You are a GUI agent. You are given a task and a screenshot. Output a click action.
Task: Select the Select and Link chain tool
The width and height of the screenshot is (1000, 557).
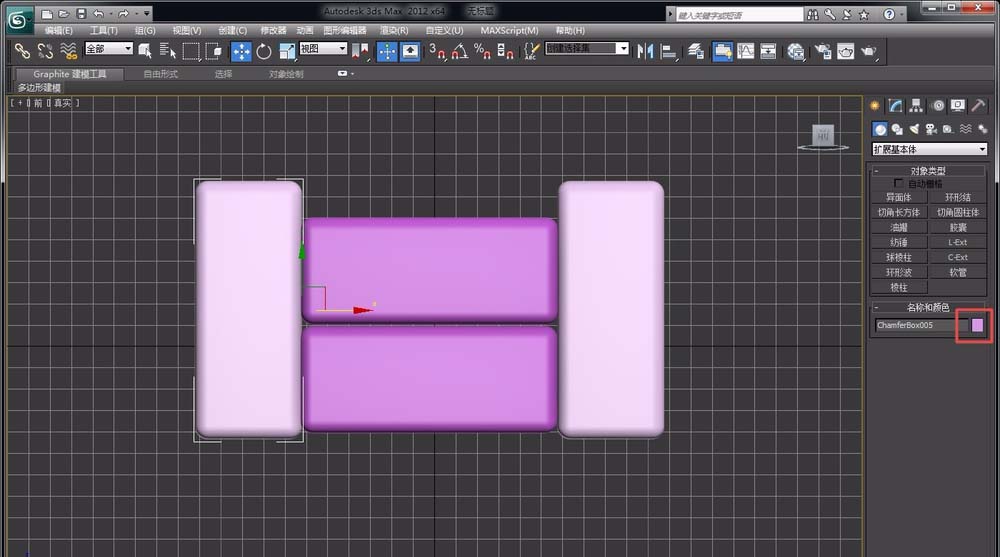pyautogui.click(x=22, y=50)
